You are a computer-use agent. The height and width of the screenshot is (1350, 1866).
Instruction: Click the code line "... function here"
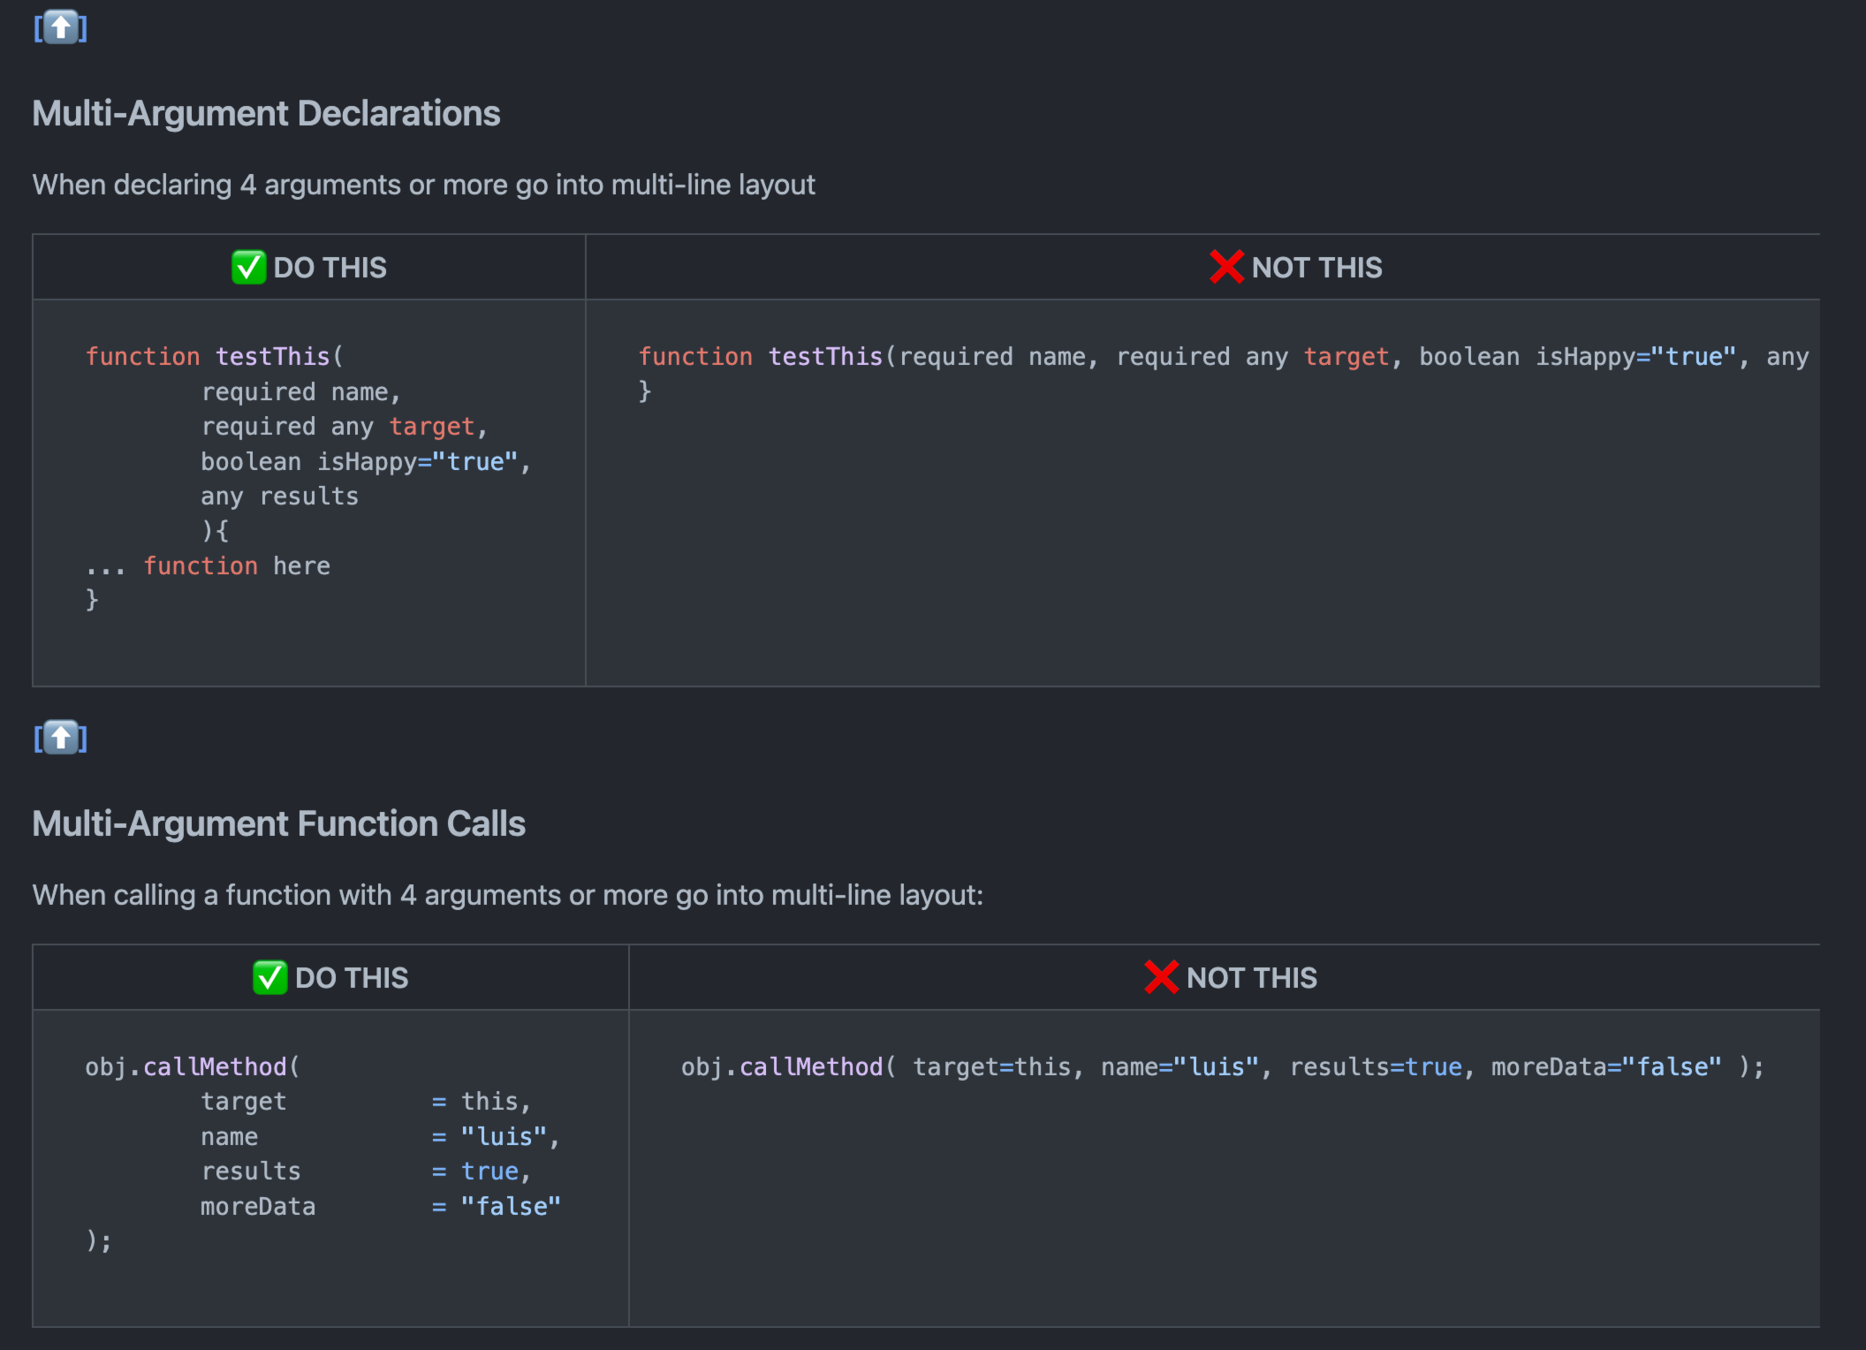tap(208, 566)
